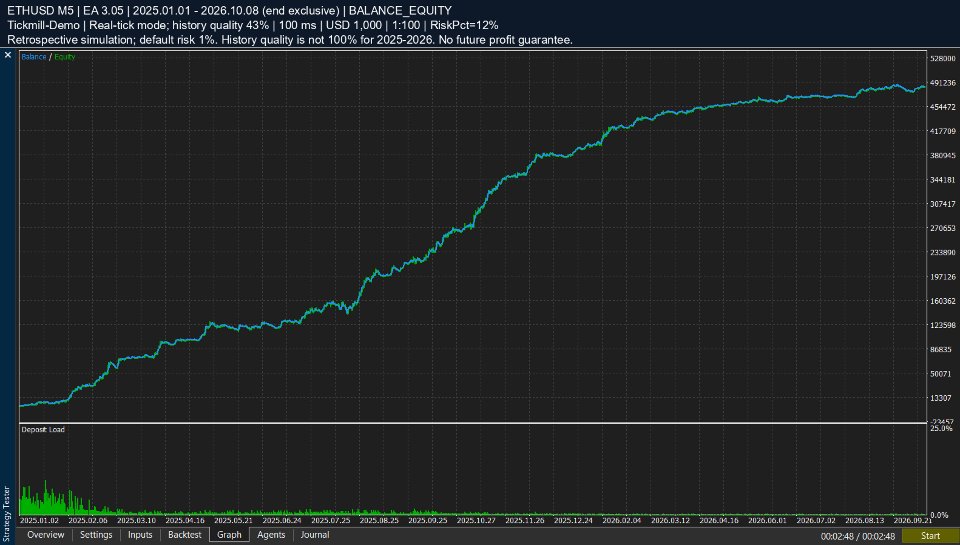Image resolution: width=960 pixels, height=545 pixels.
Task: Click the 2026.03.12 date label
Action: coord(670,521)
